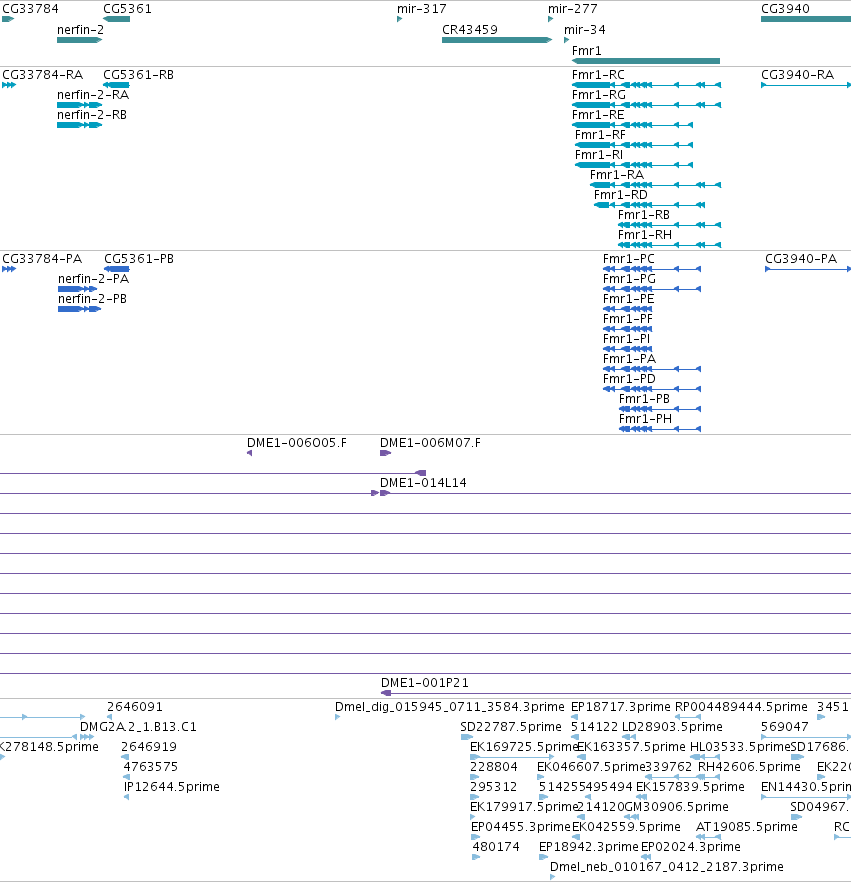The height and width of the screenshot is (882, 851).
Task: Click the AT19085.5prime label
Action: [x=746, y=827]
